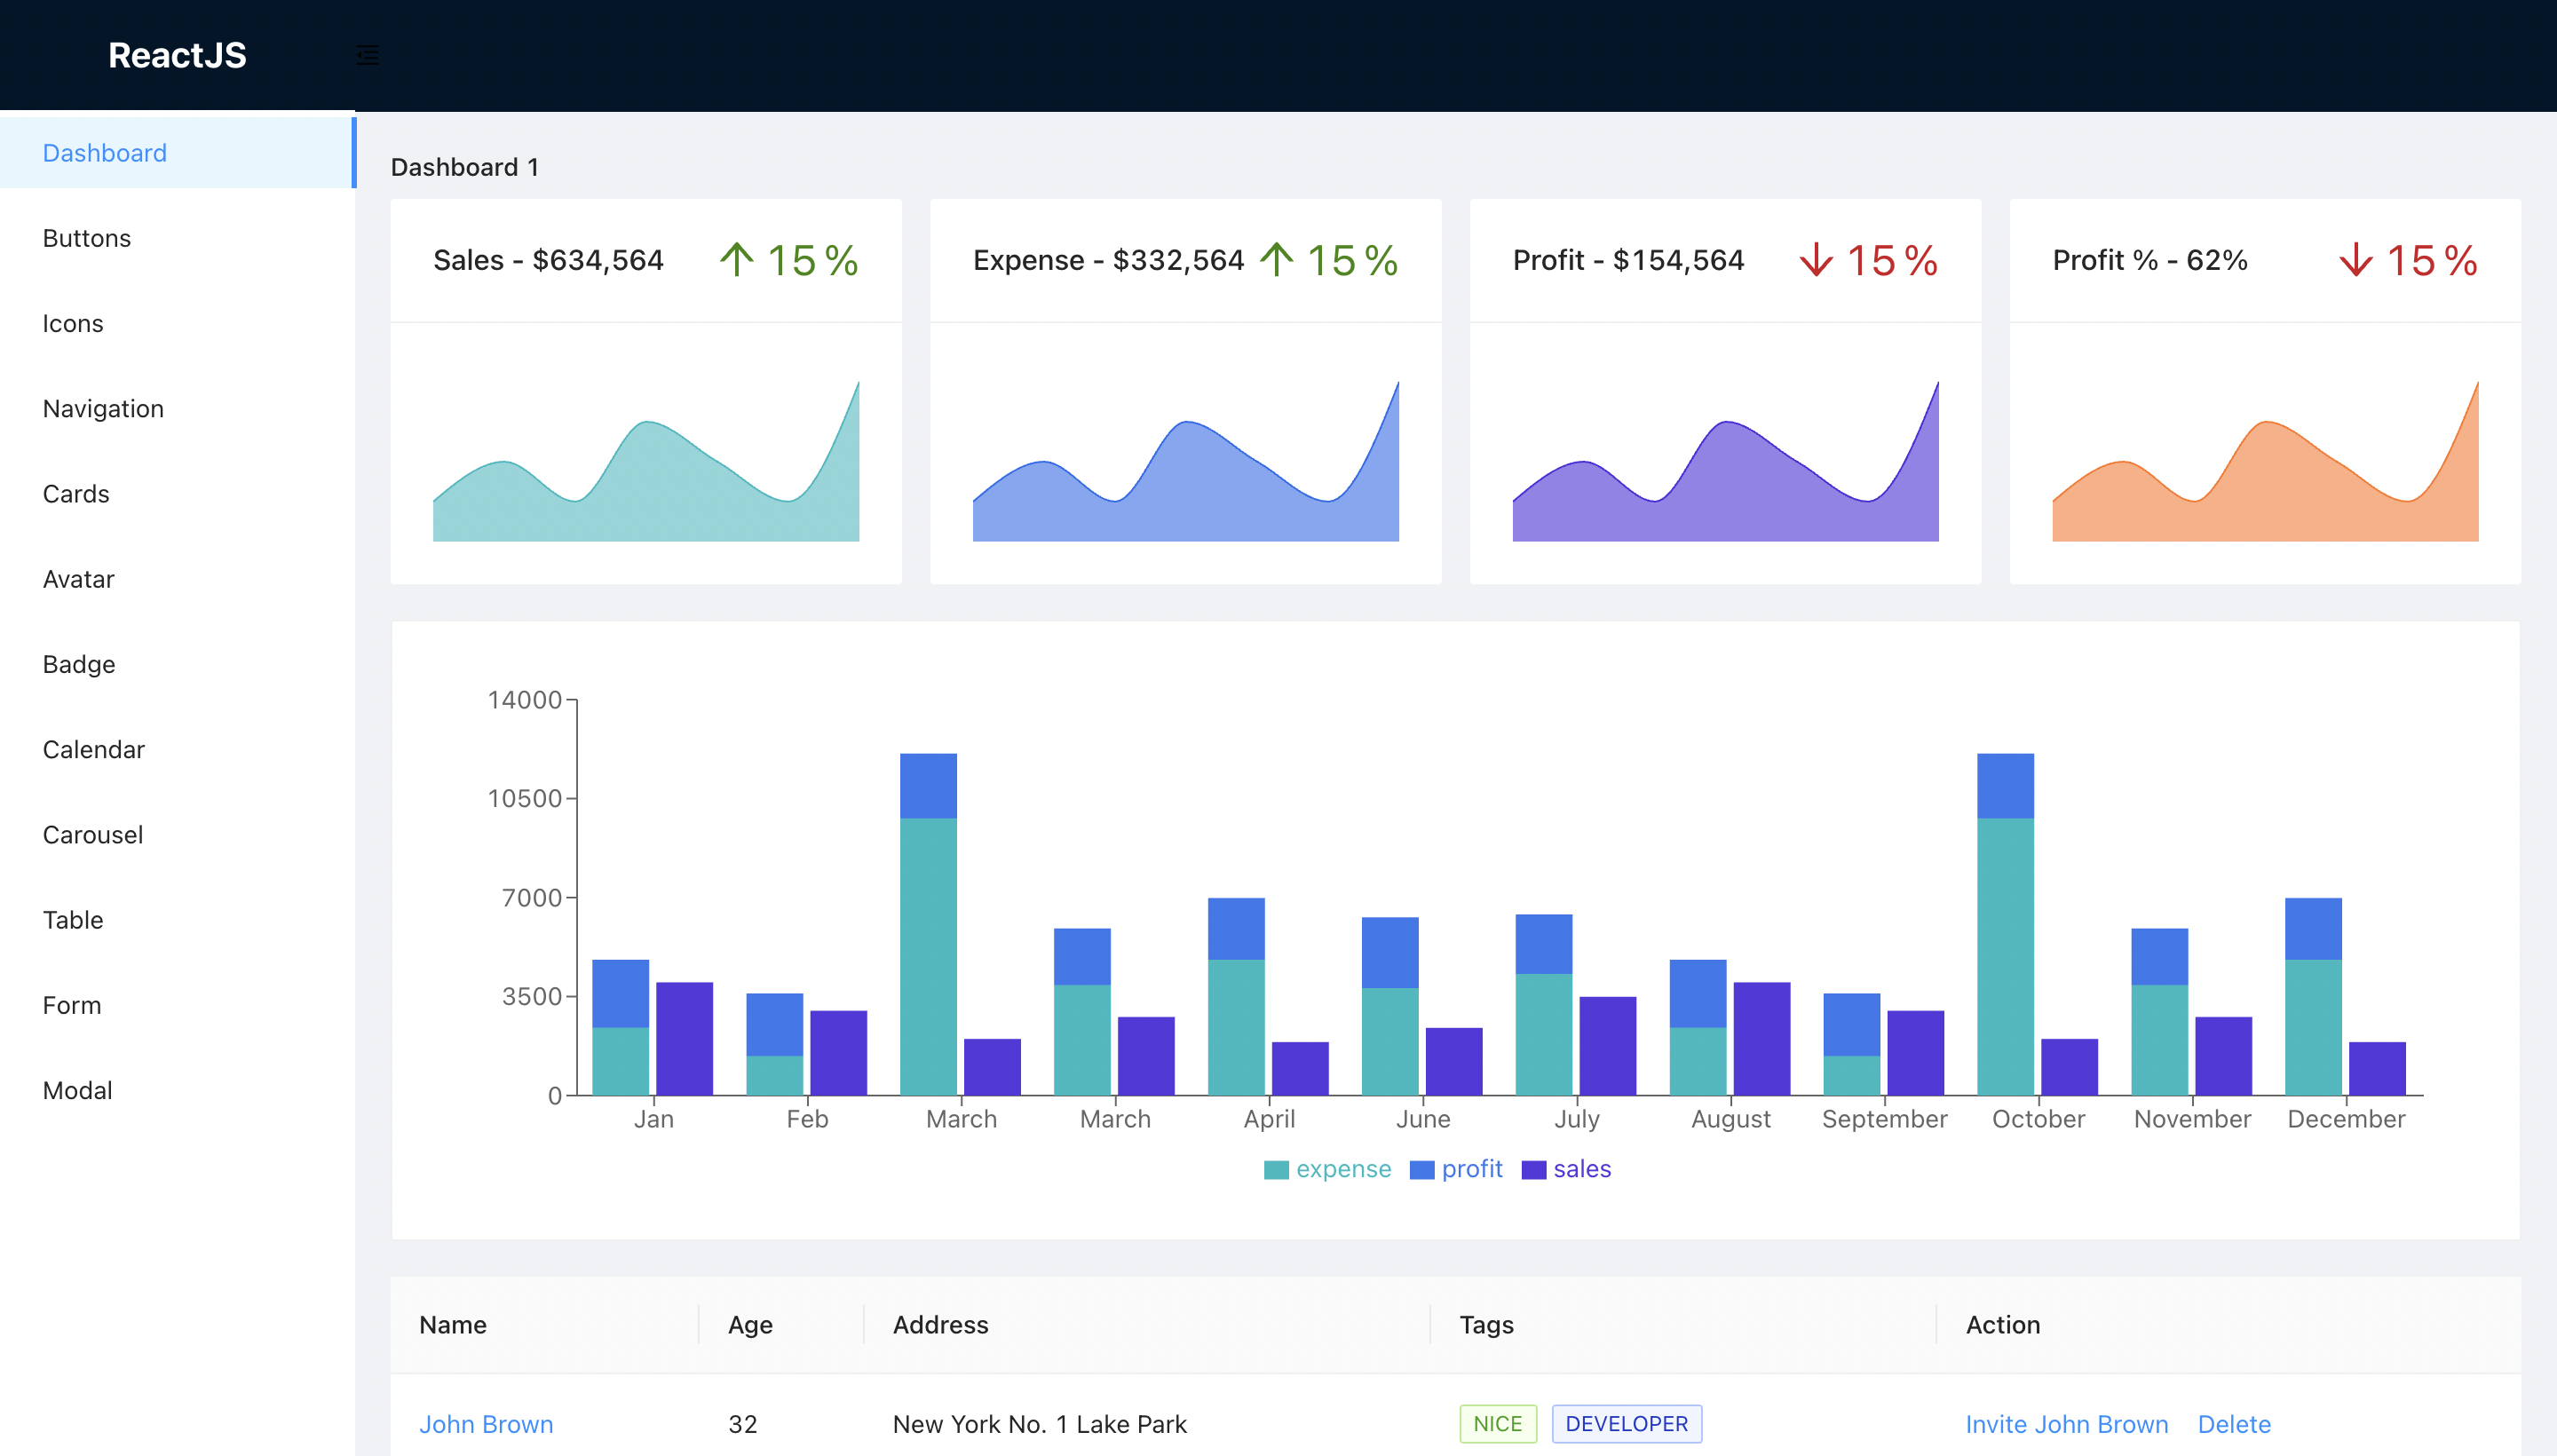Click the tall October expense bar

pyautogui.click(x=2004, y=955)
